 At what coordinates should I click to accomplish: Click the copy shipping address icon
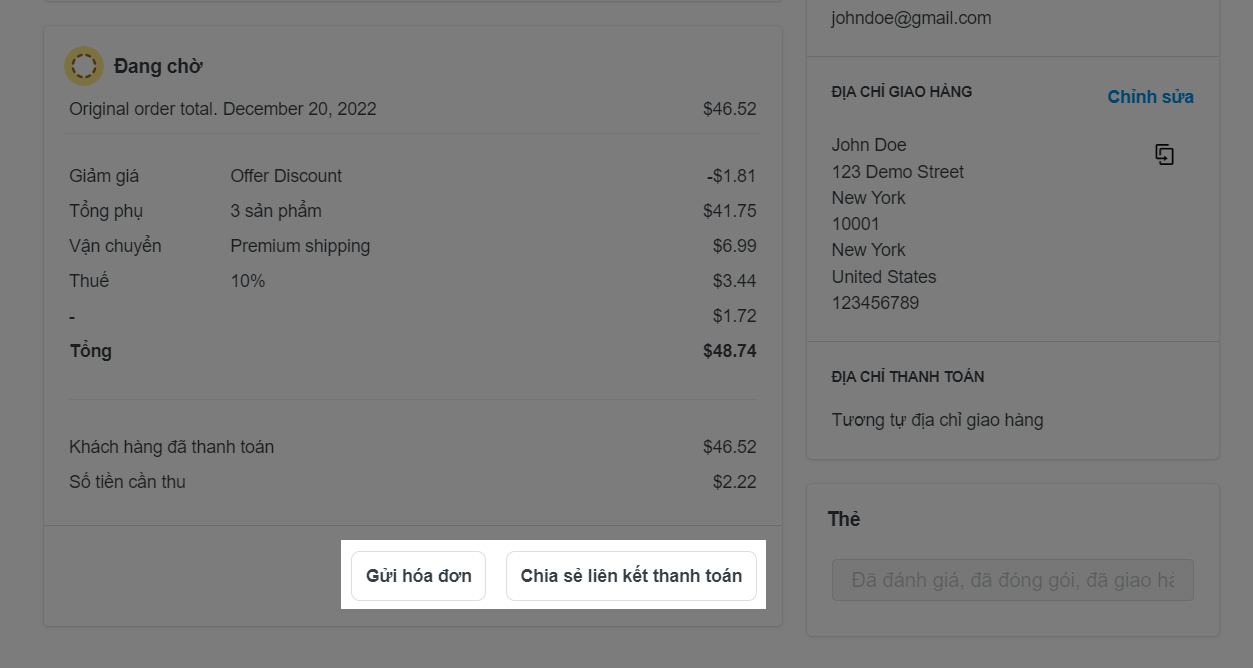1164,155
